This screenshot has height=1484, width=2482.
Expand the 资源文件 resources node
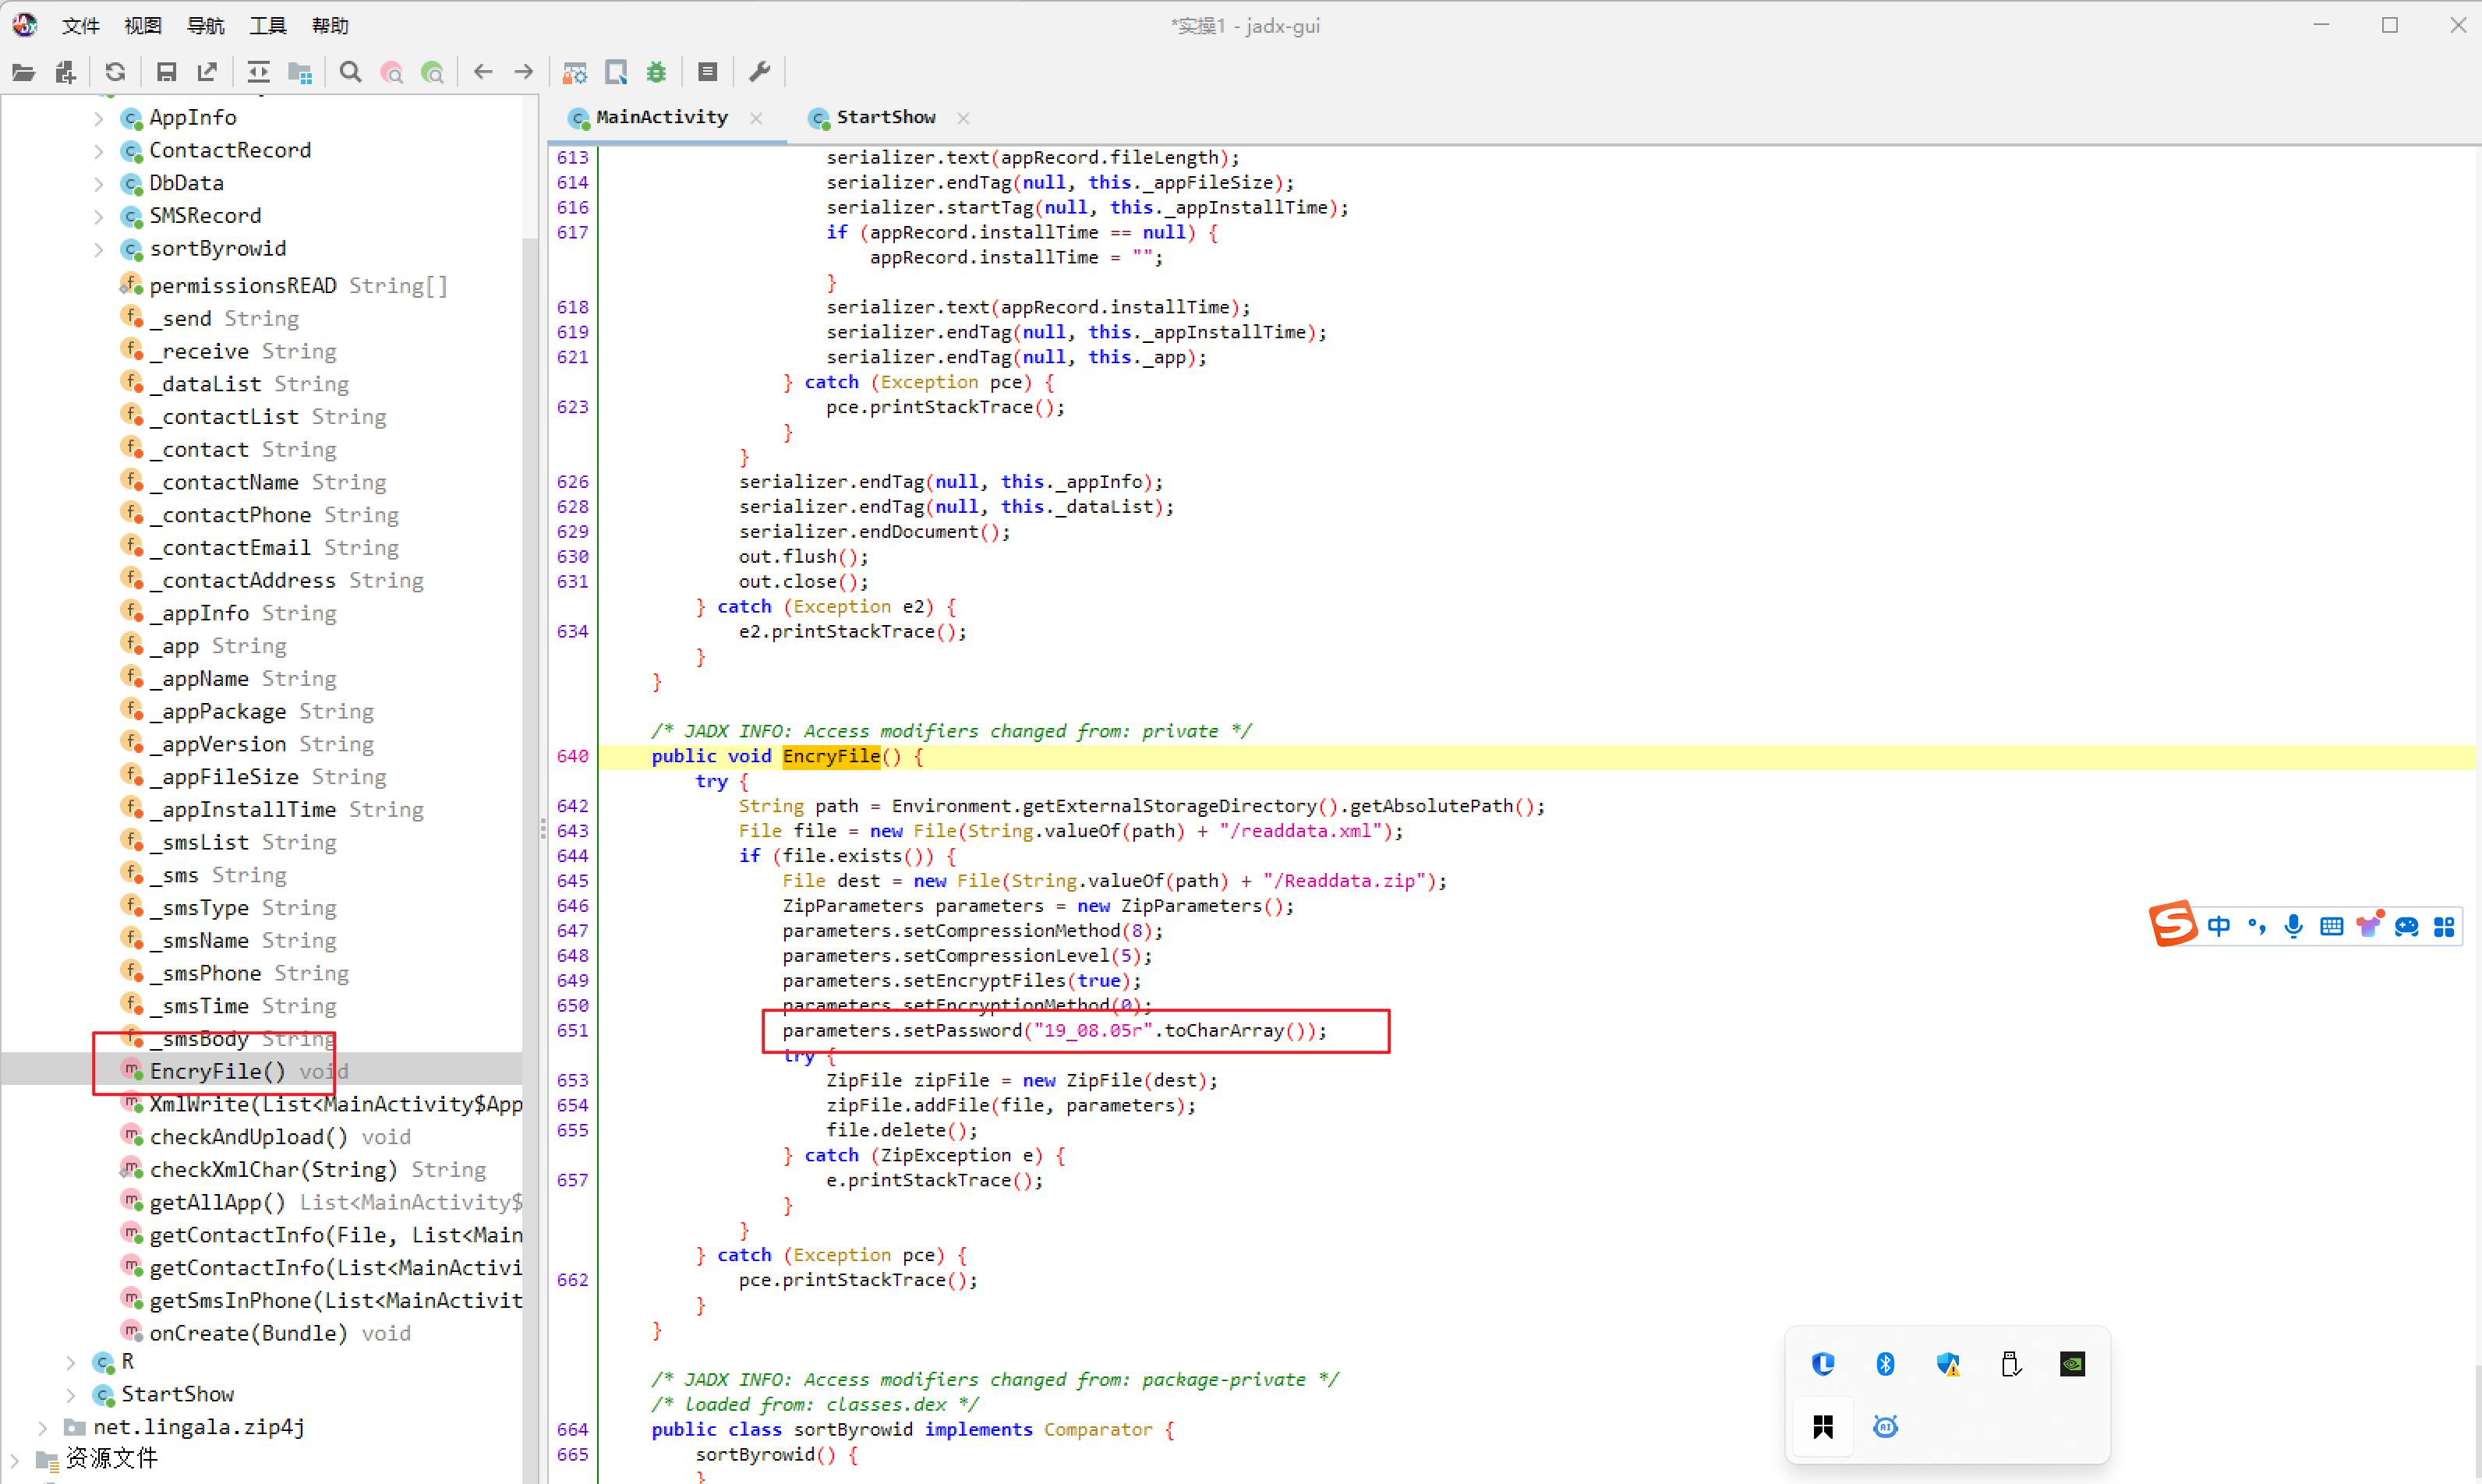point(14,1460)
